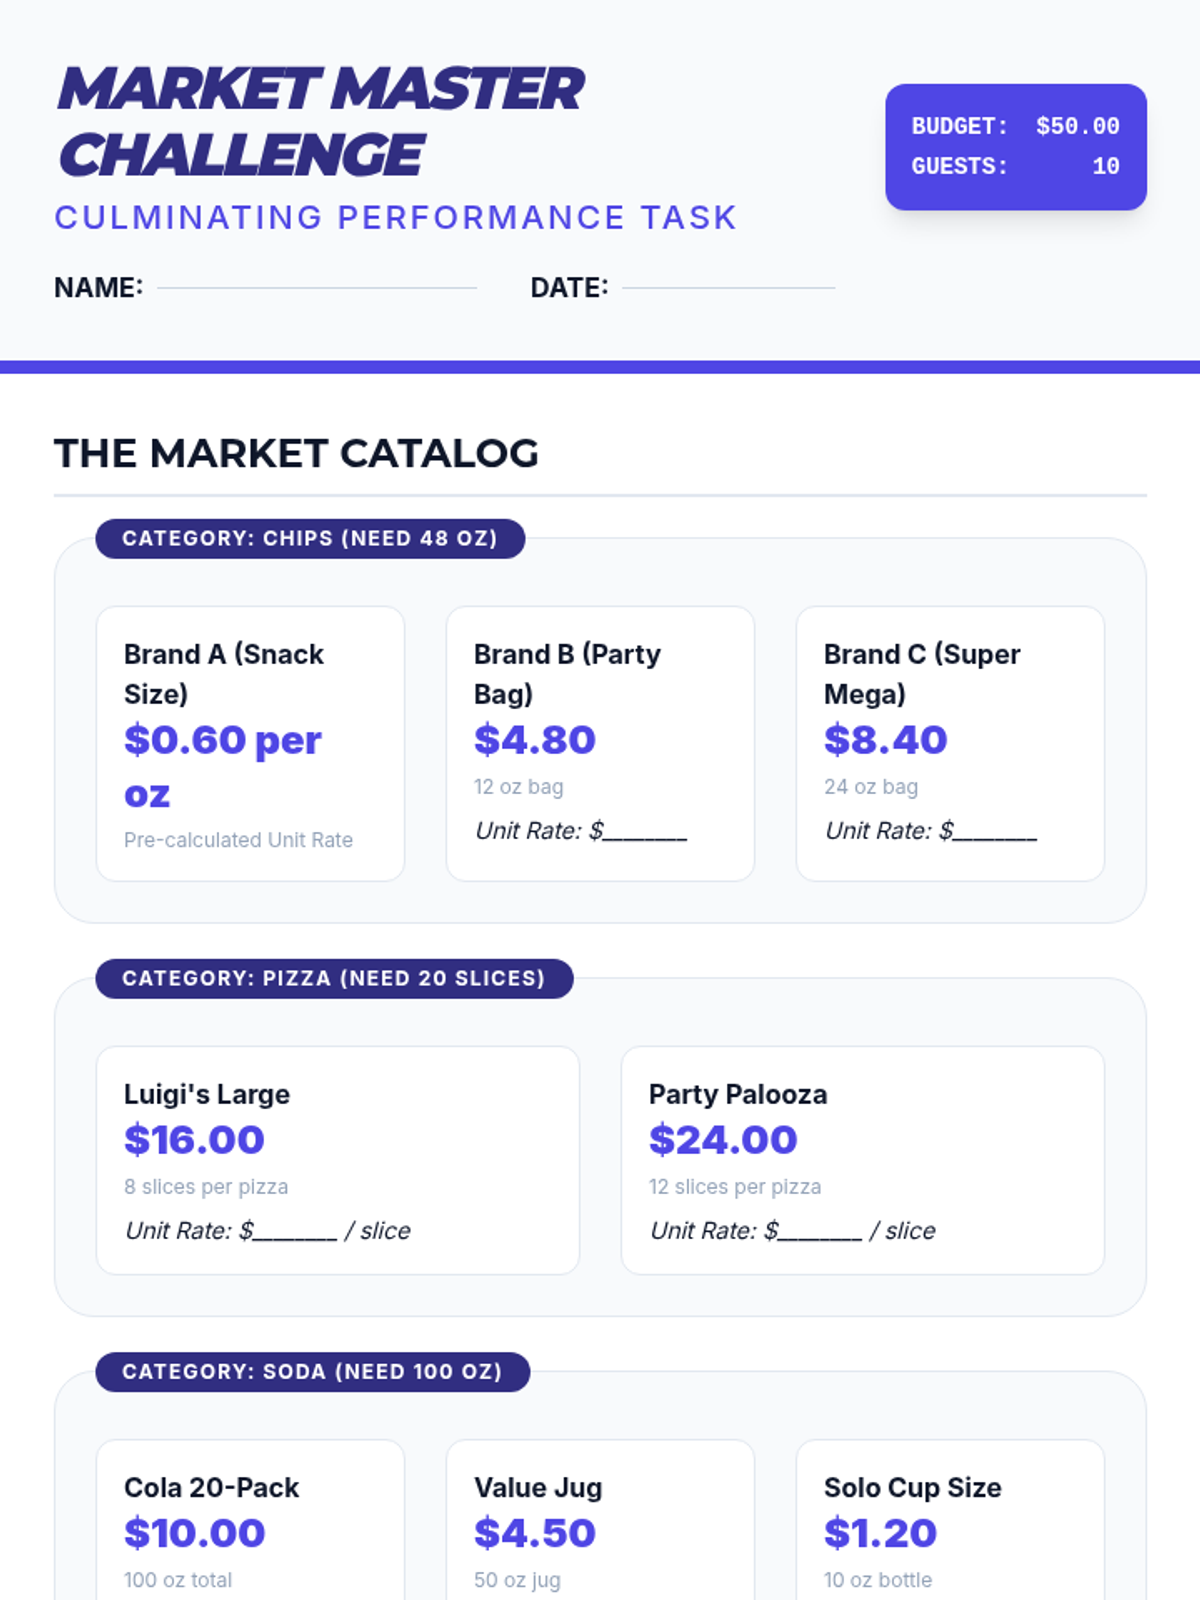The width and height of the screenshot is (1200, 1600).
Task: Click Luigi's Large unit rate blank
Action: tap(295, 1232)
